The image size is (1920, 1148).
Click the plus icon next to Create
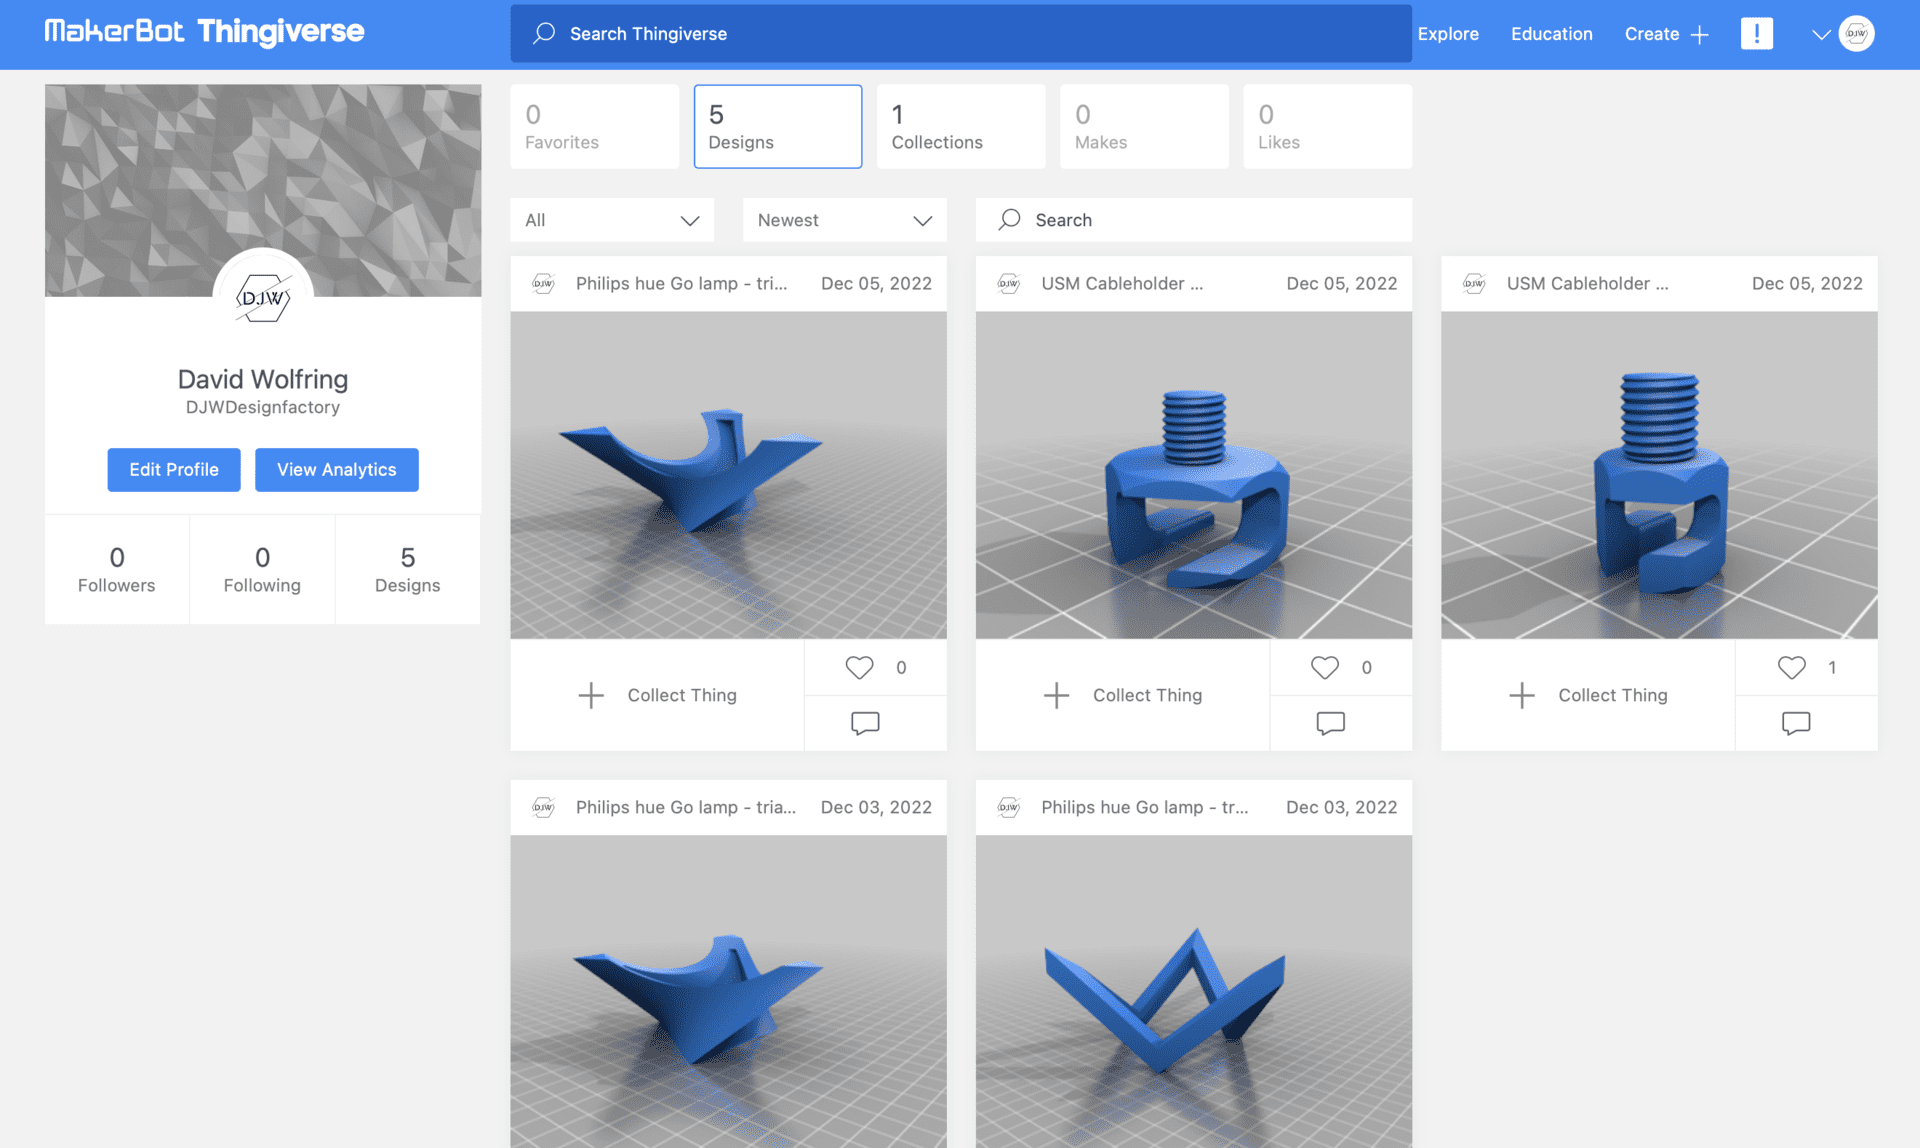(x=1699, y=35)
